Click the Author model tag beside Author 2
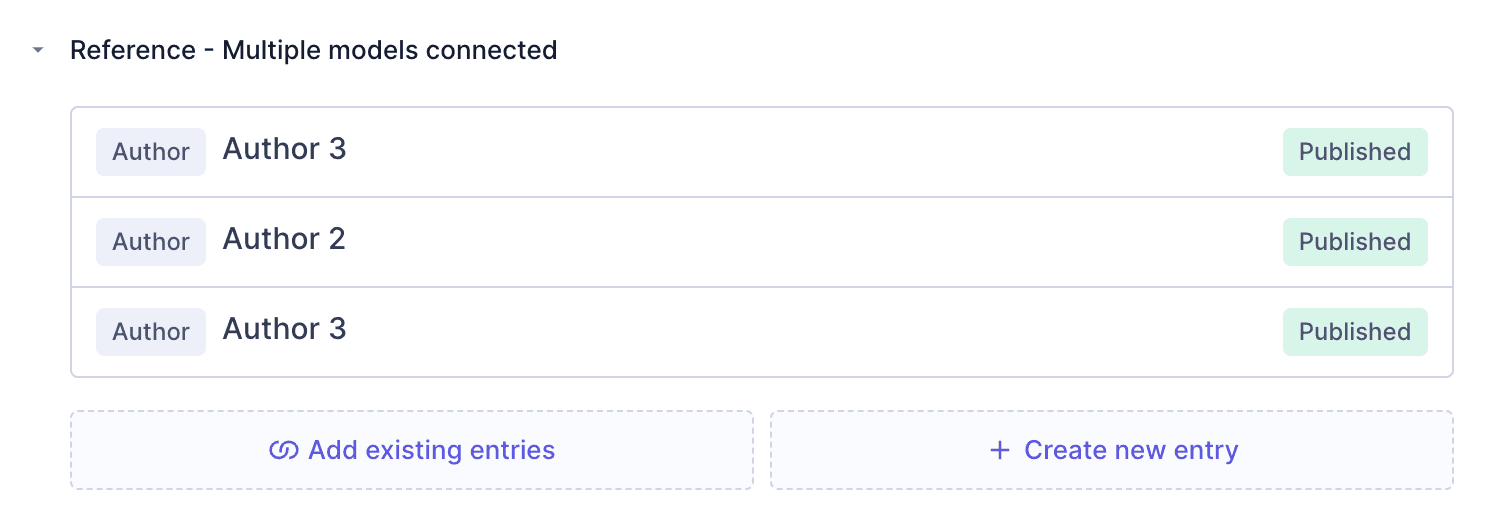This screenshot has height=526, width=1504. pyautogui.click(x=151, y=242)
